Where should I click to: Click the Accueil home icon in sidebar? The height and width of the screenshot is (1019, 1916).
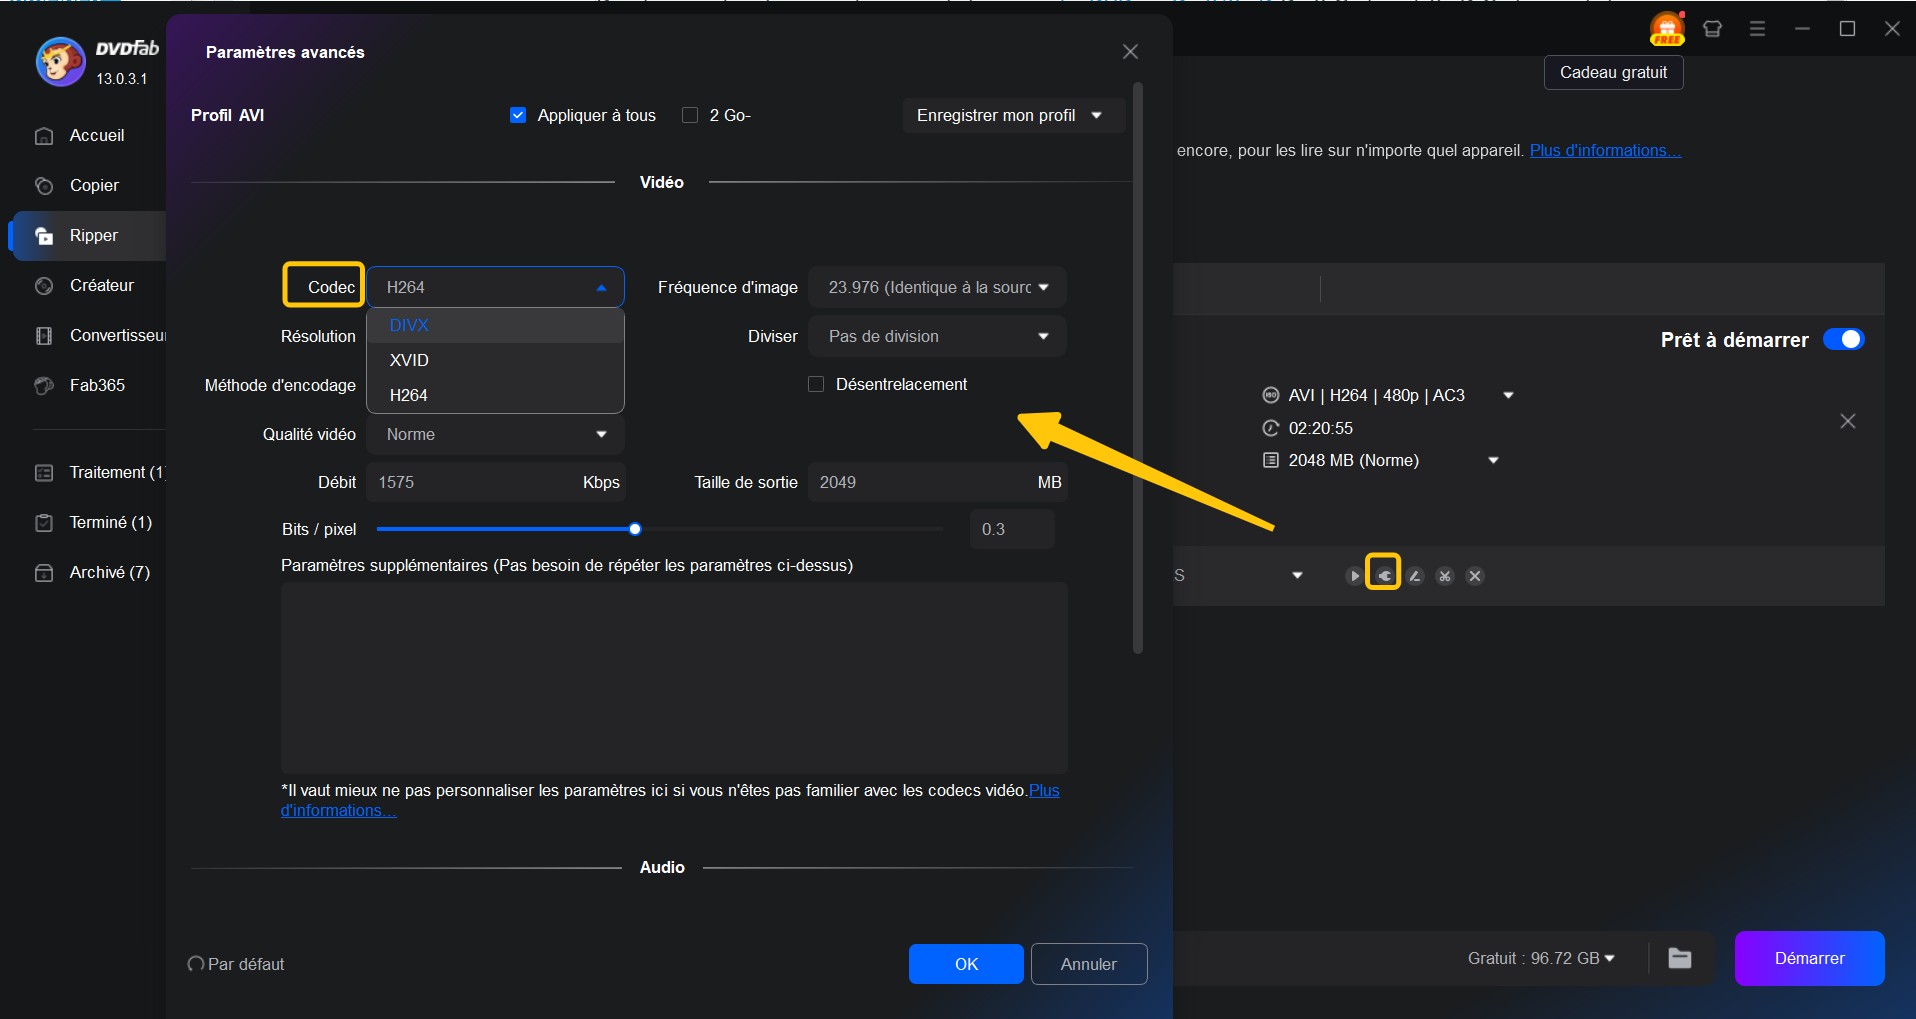point(44,136)
